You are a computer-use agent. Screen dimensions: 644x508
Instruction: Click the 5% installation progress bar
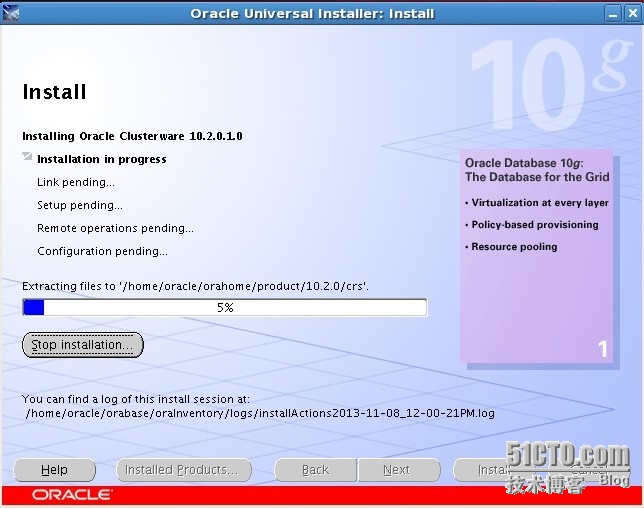(225, 308)
